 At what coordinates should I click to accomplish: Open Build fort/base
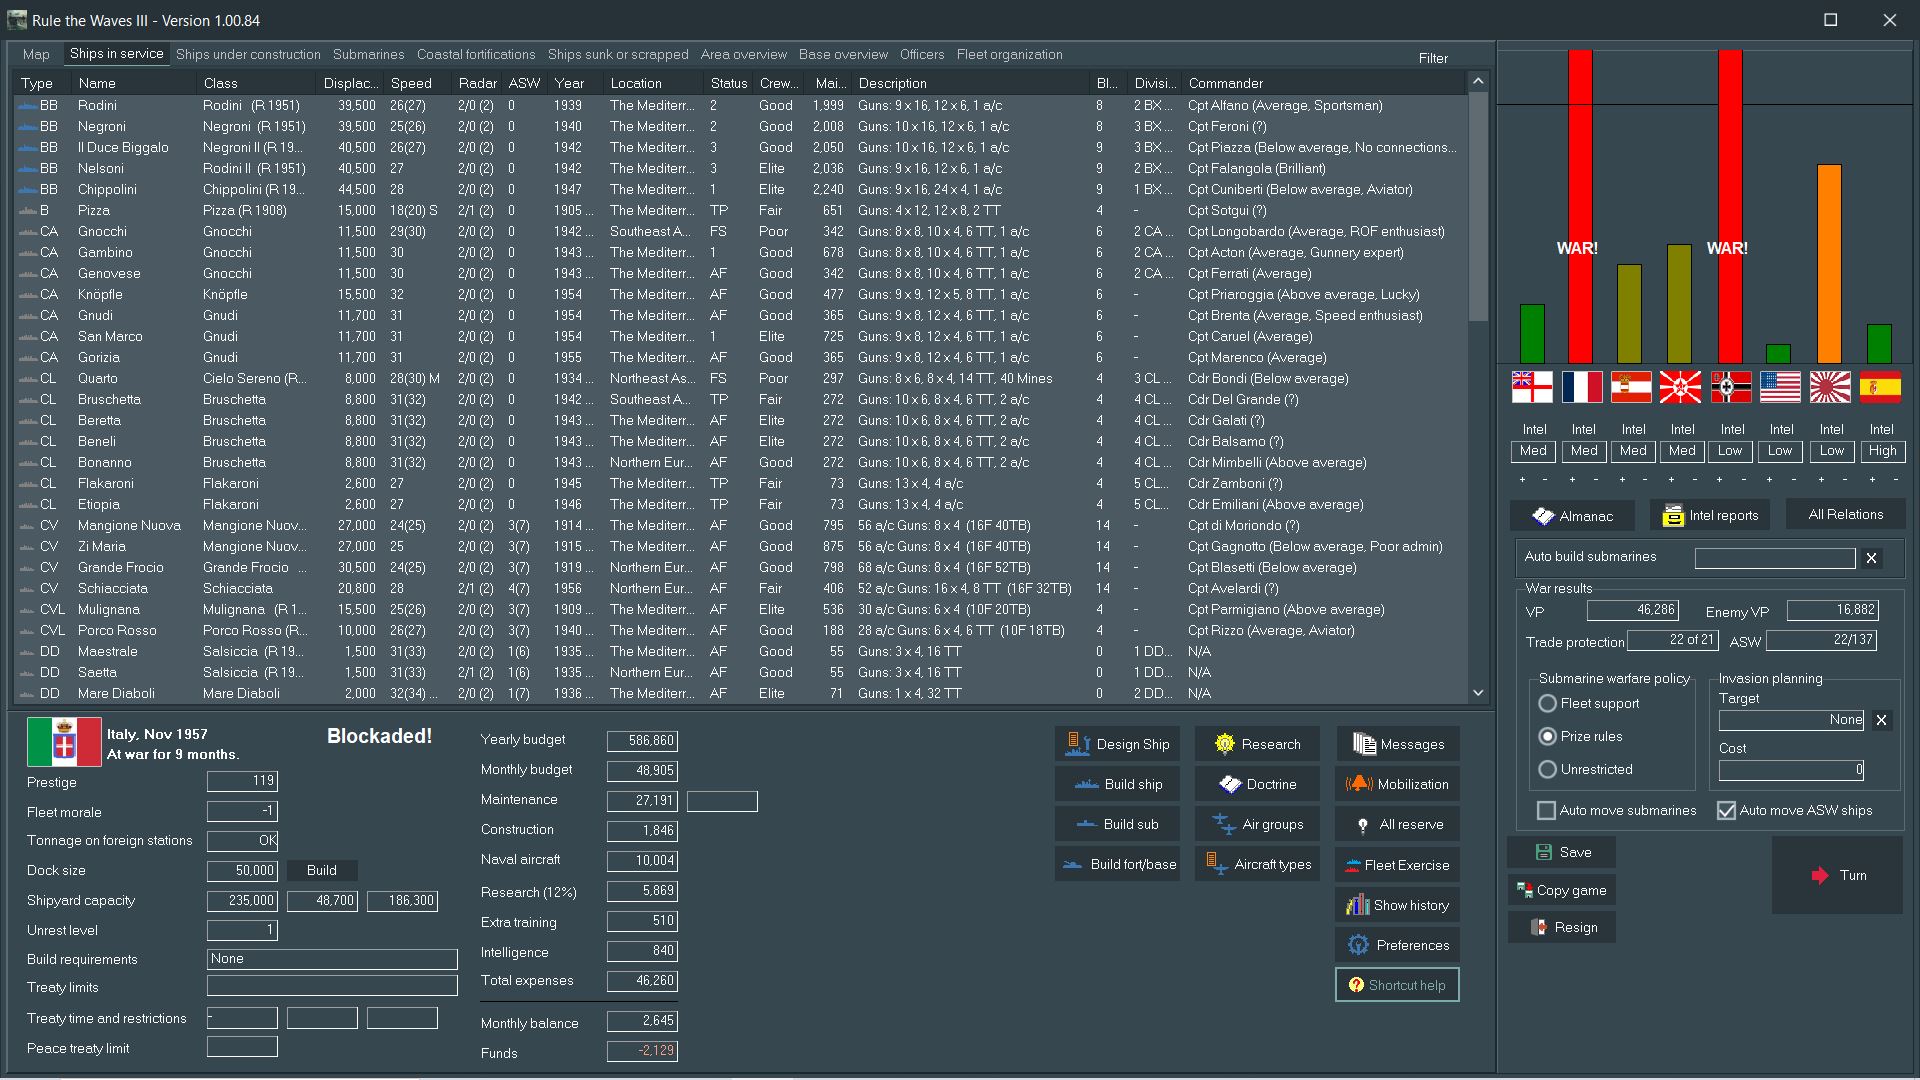point(1117,864)
